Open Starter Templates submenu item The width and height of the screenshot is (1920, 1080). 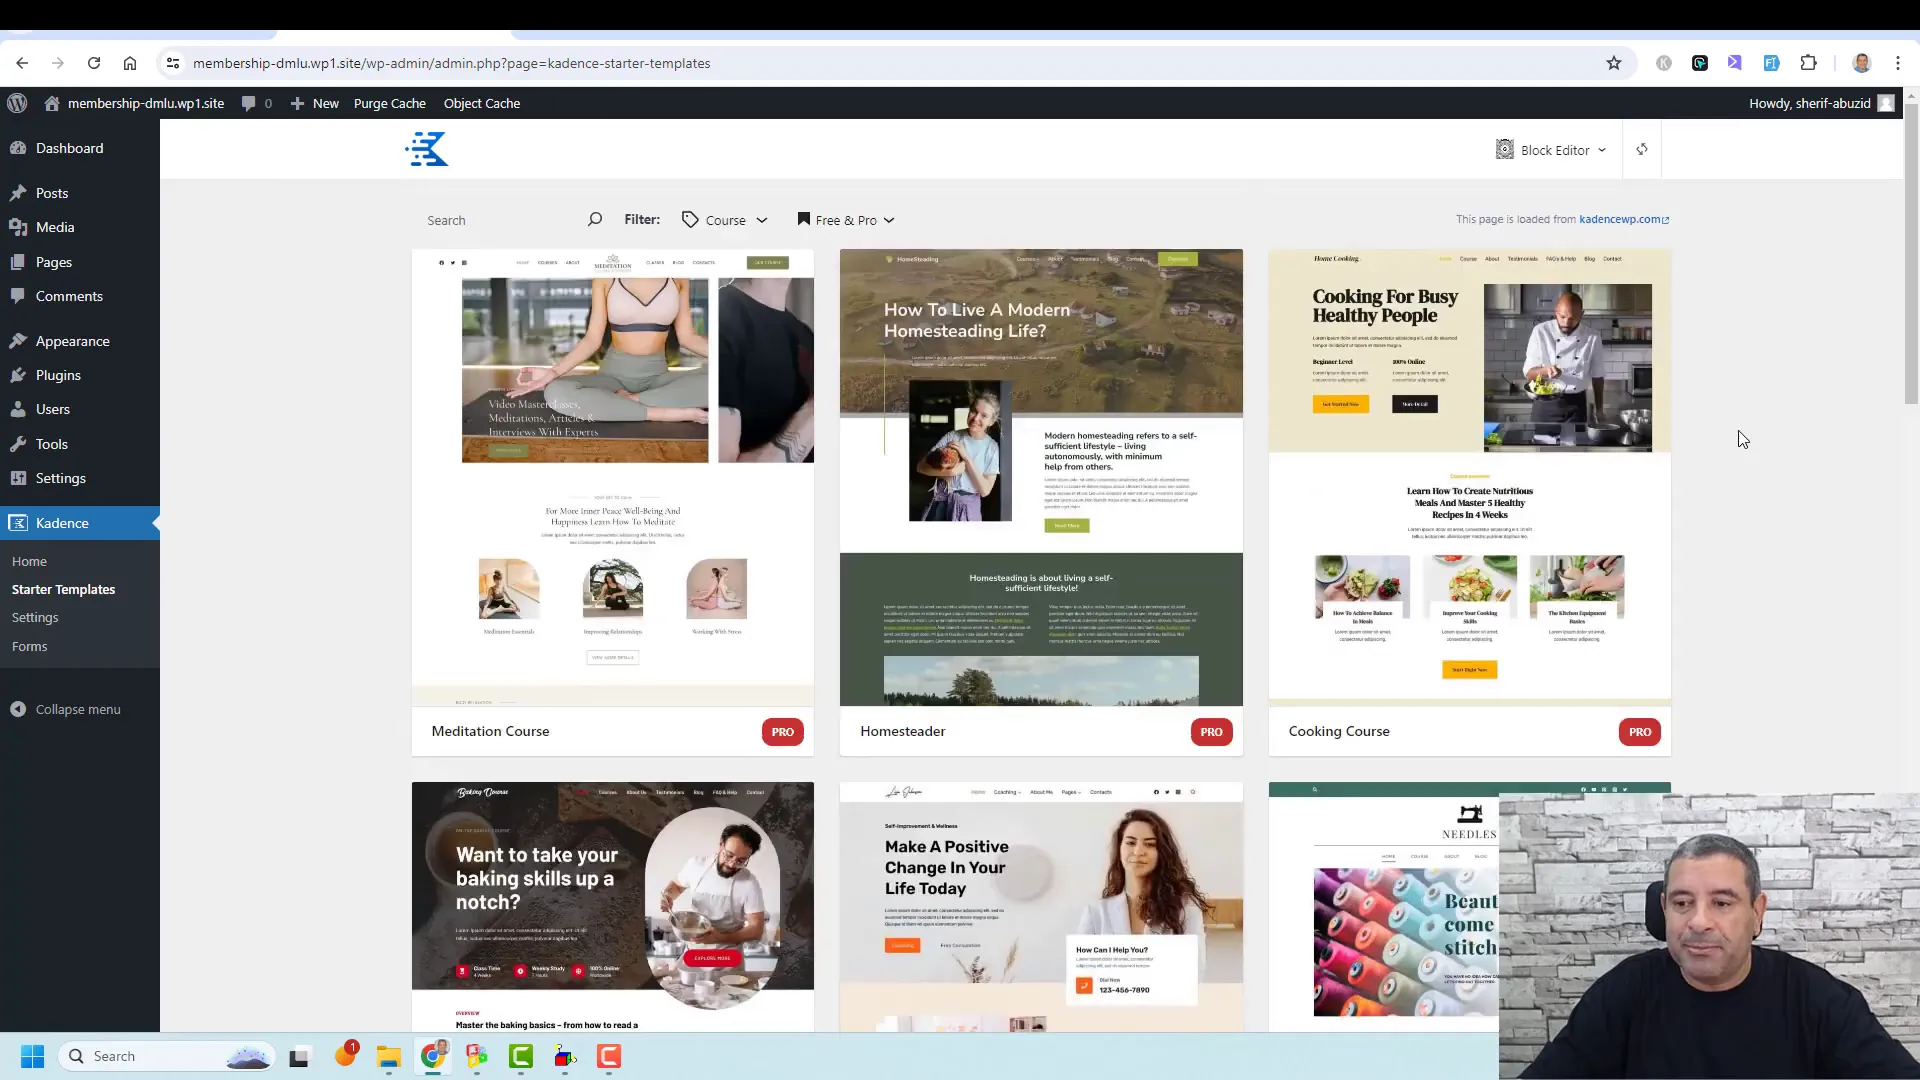pos(63,589)
